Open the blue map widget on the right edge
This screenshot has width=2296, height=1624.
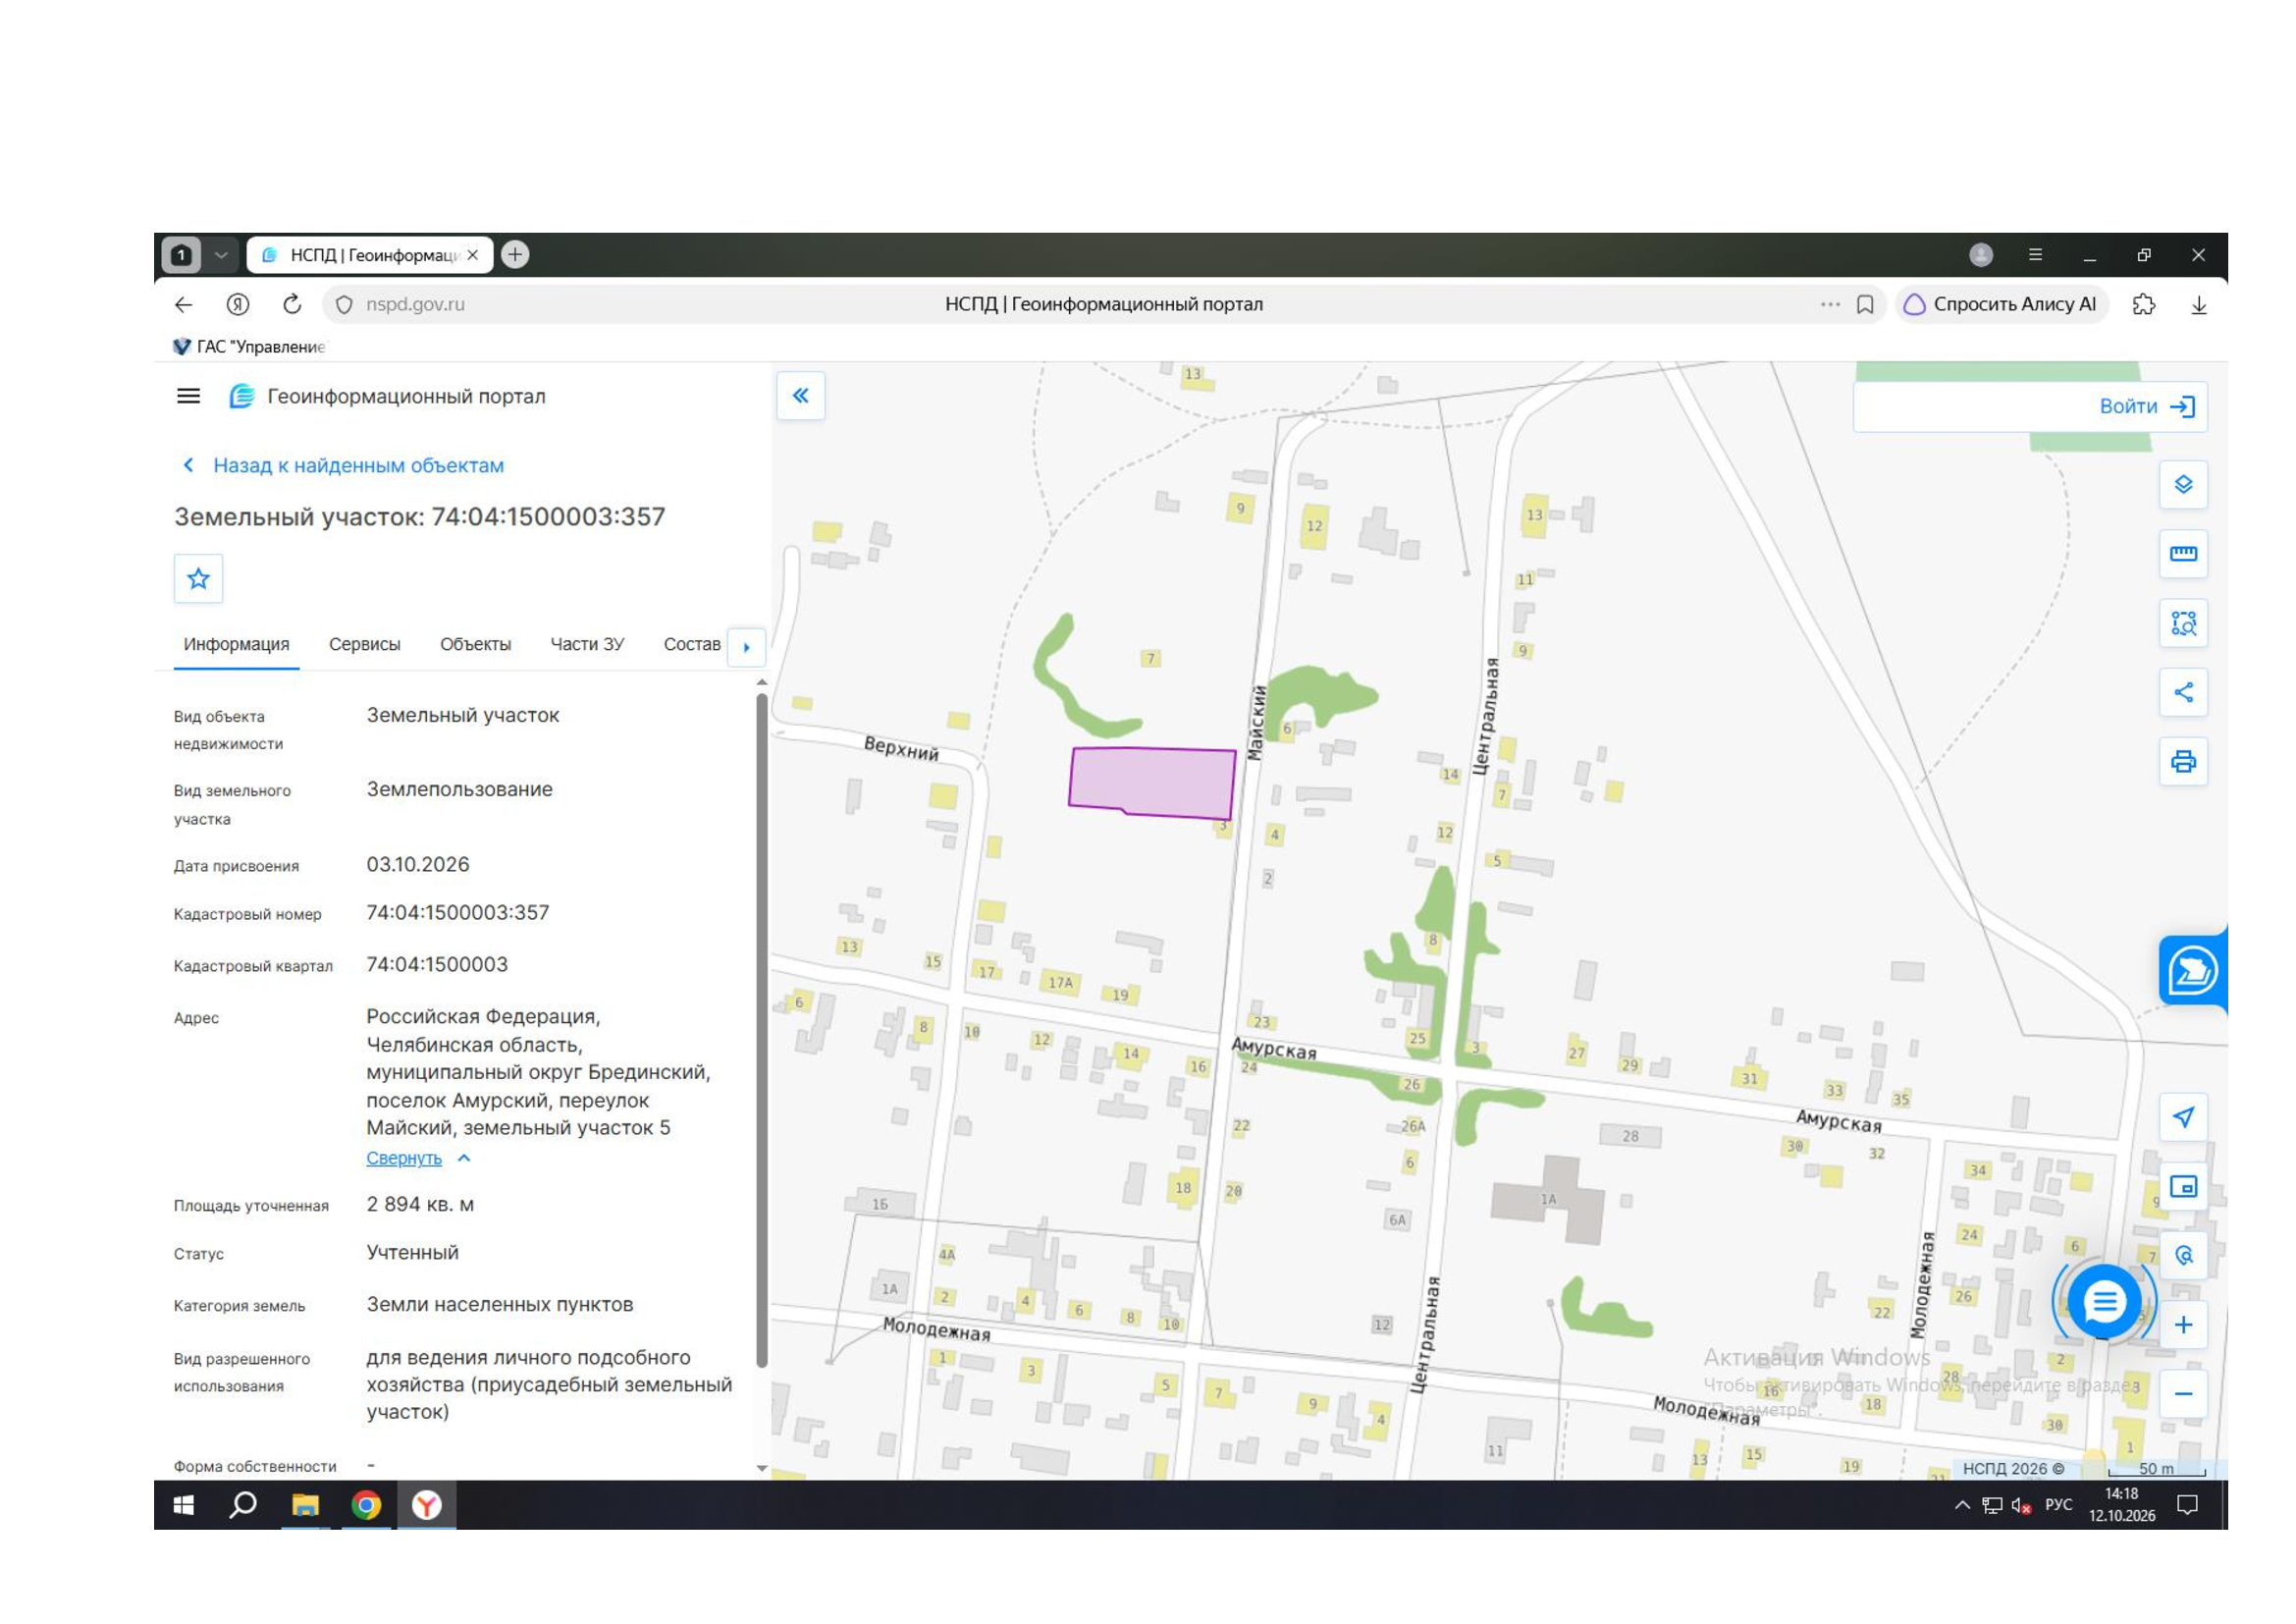tap(2192, 971)
